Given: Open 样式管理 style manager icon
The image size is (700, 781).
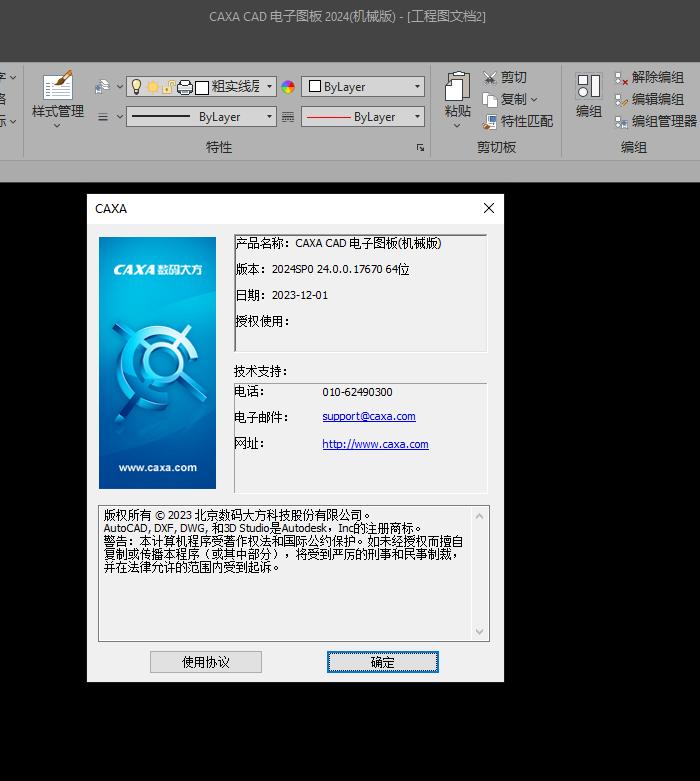Looking at the screenshot, I should point(58,86).
